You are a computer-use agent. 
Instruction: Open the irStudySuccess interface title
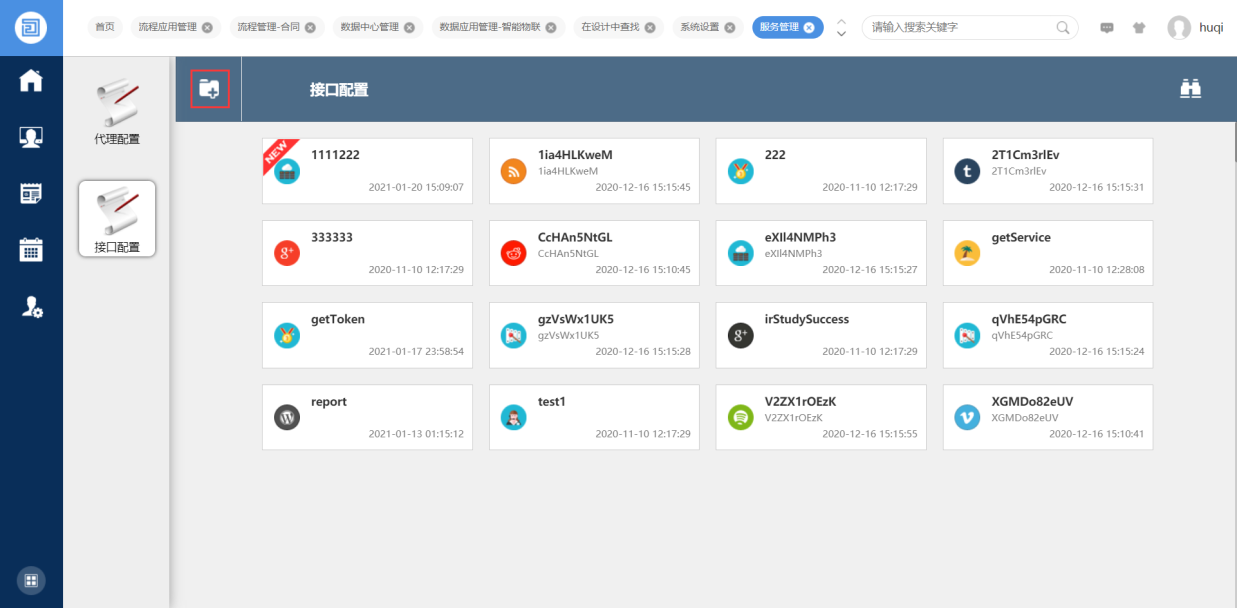(807, 320)
